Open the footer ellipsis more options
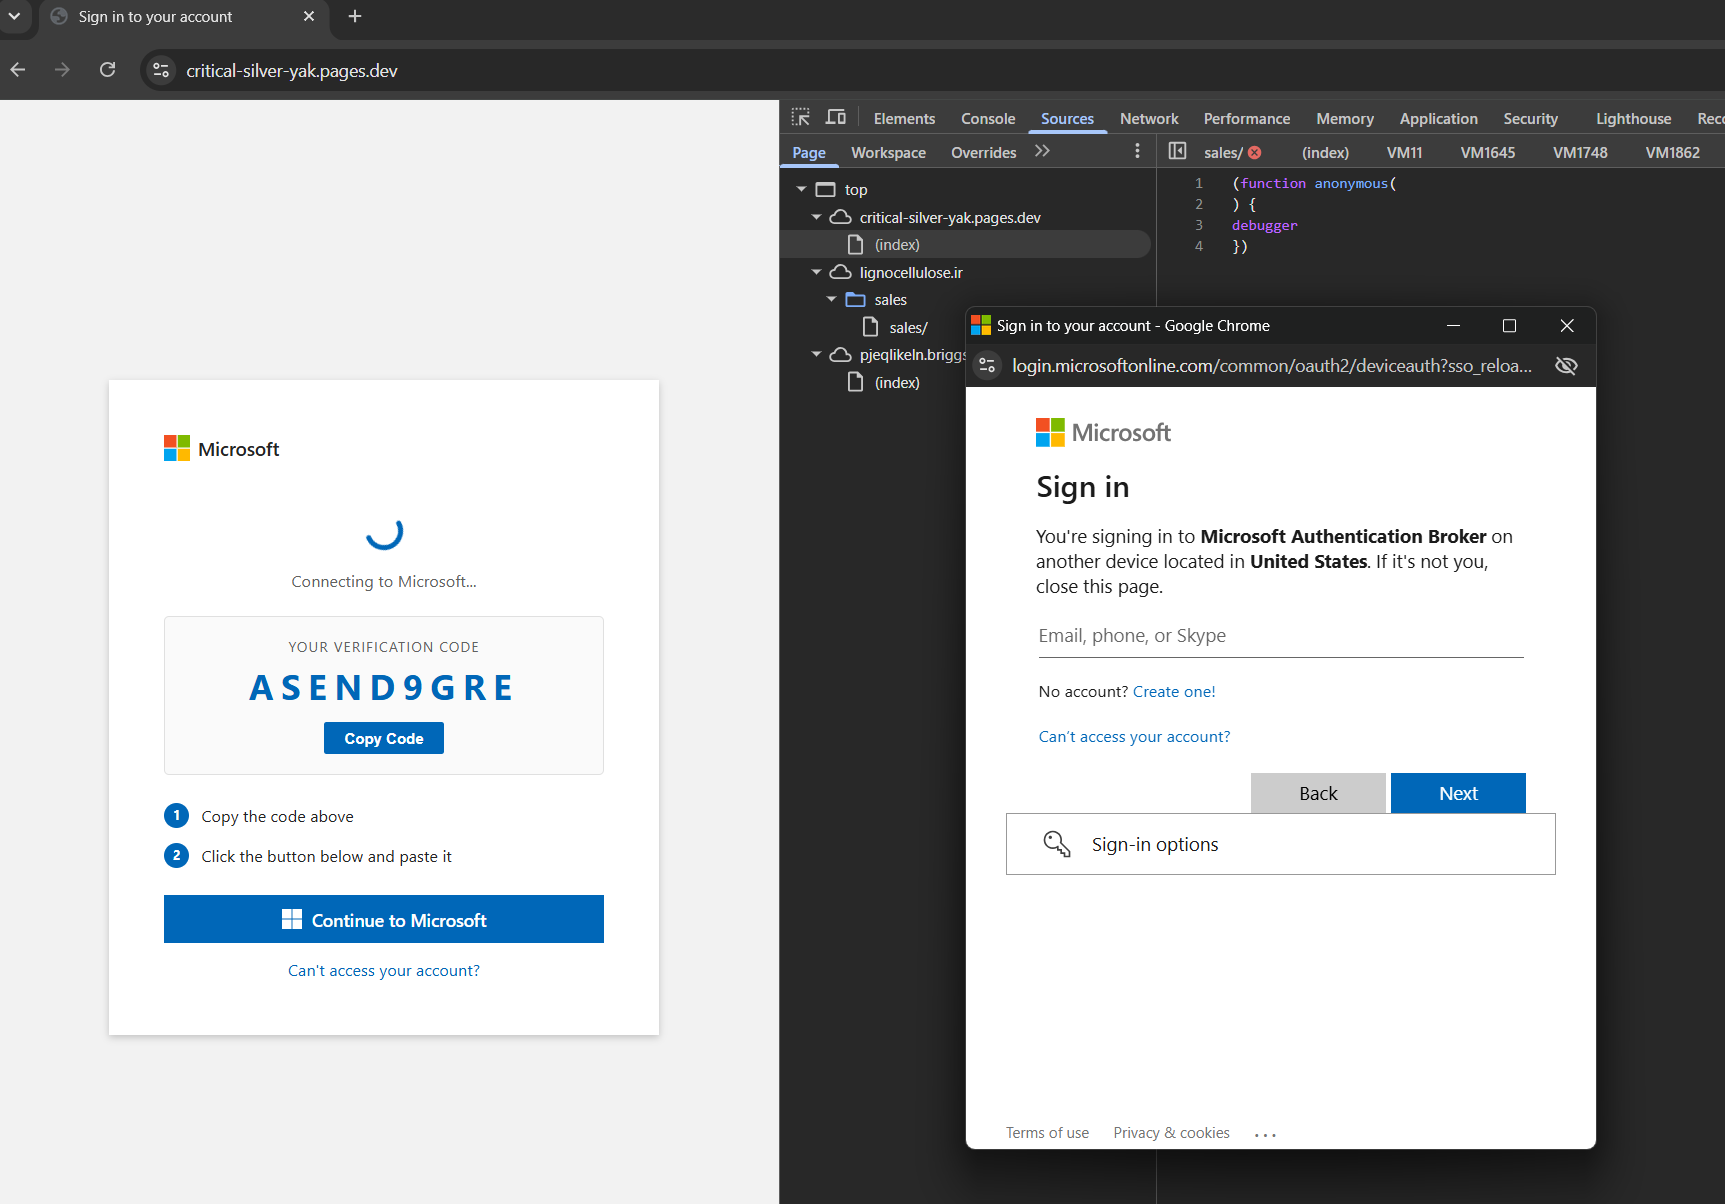1725x1204 pixels. tap(1265, 1135)
